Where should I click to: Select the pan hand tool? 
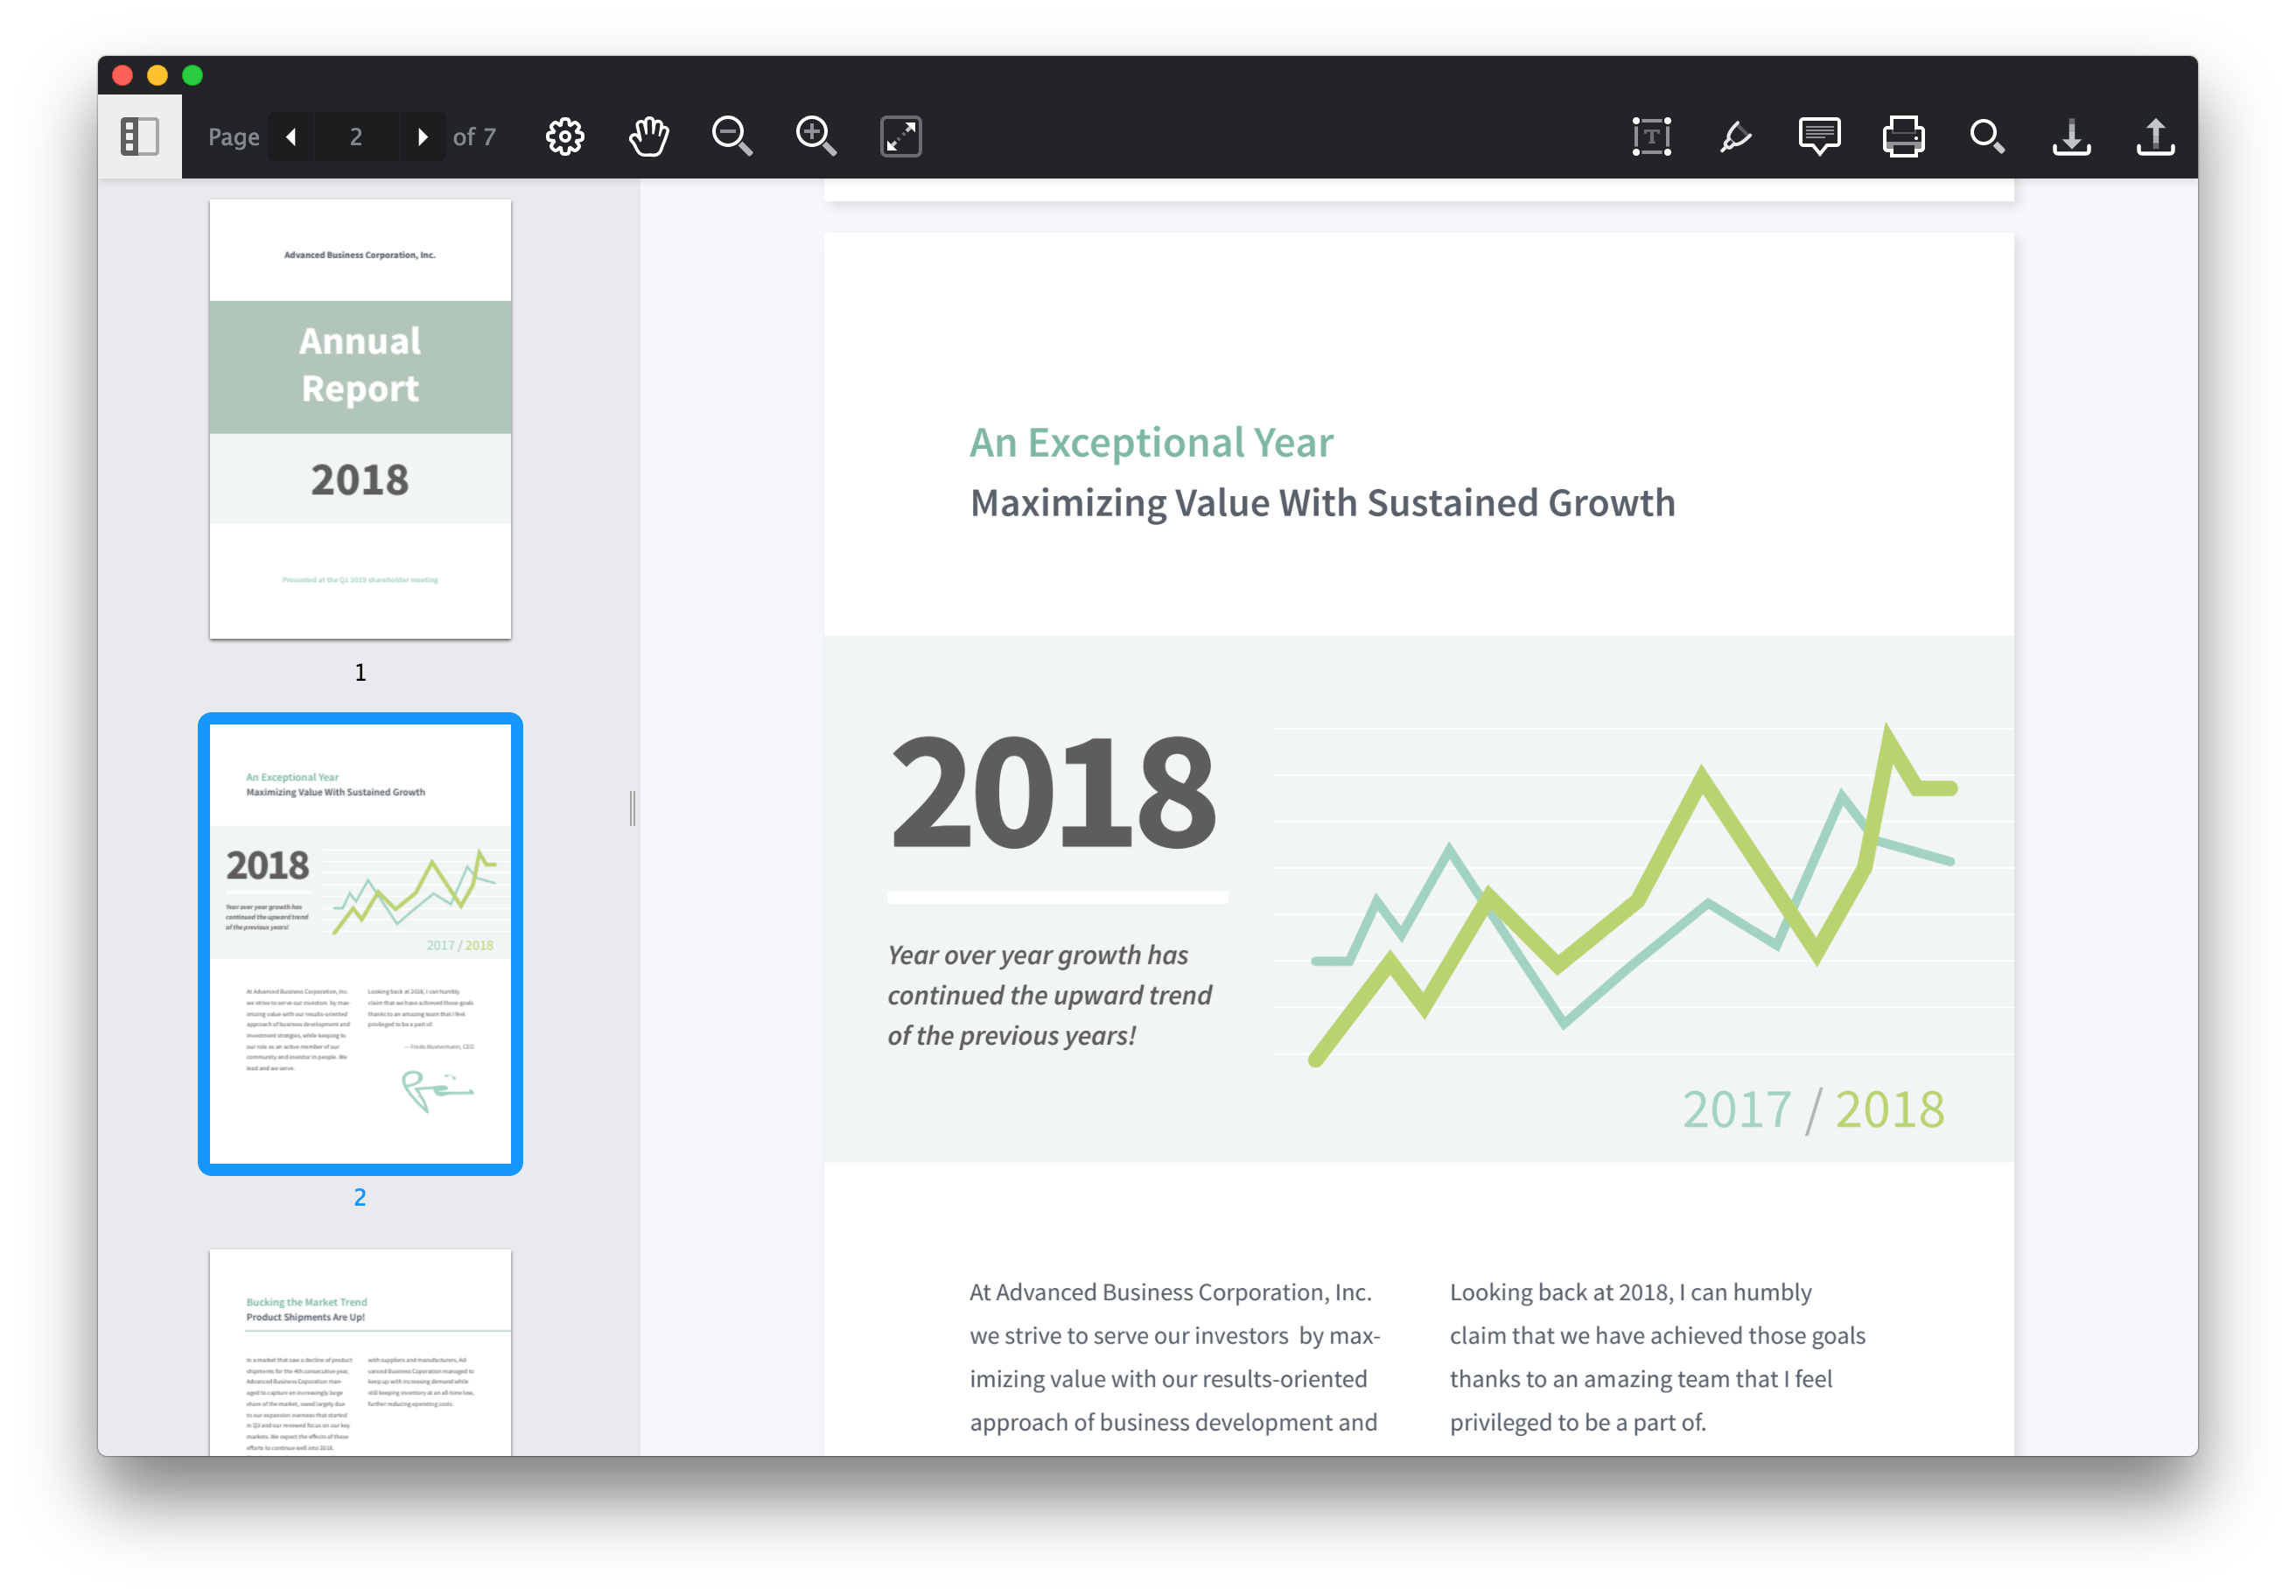coord(649,137)
